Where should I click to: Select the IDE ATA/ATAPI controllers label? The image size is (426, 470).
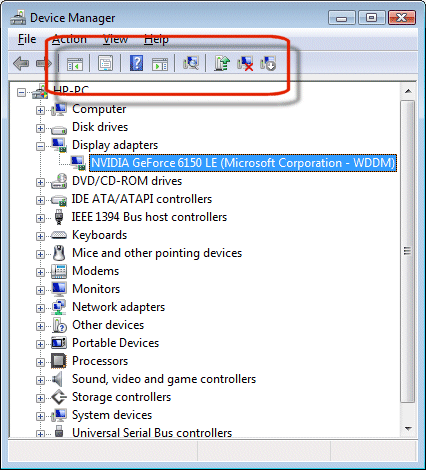(142, 199)
